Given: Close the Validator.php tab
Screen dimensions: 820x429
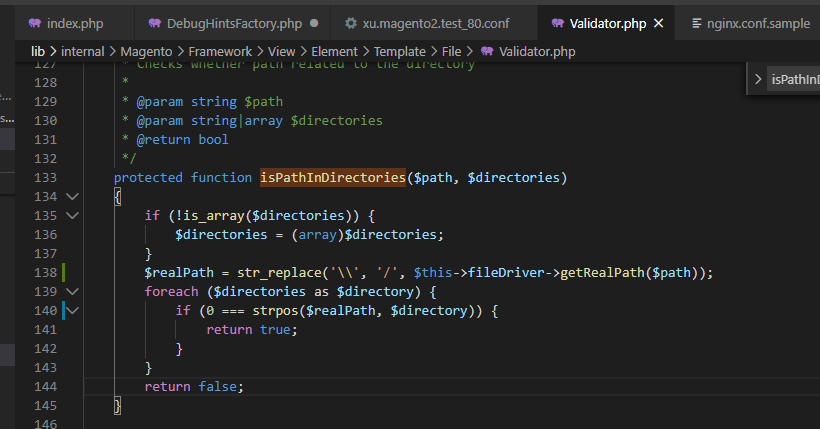Looking at the screenshot, I should [x=658, y=23].
